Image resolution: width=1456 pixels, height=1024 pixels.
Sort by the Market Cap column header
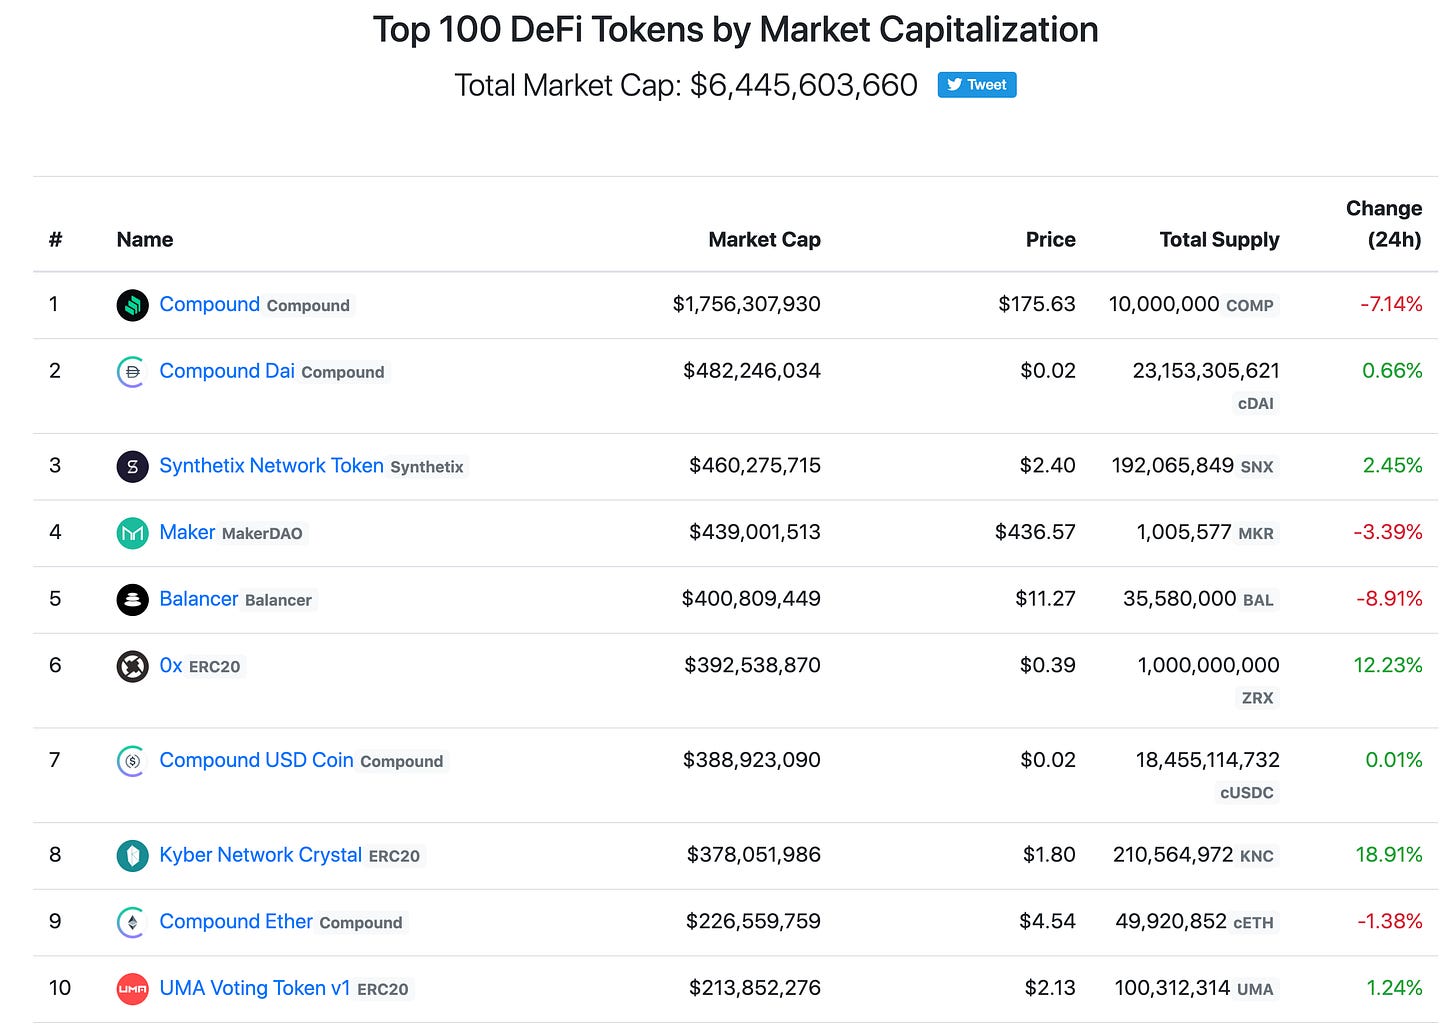[764, 240]
